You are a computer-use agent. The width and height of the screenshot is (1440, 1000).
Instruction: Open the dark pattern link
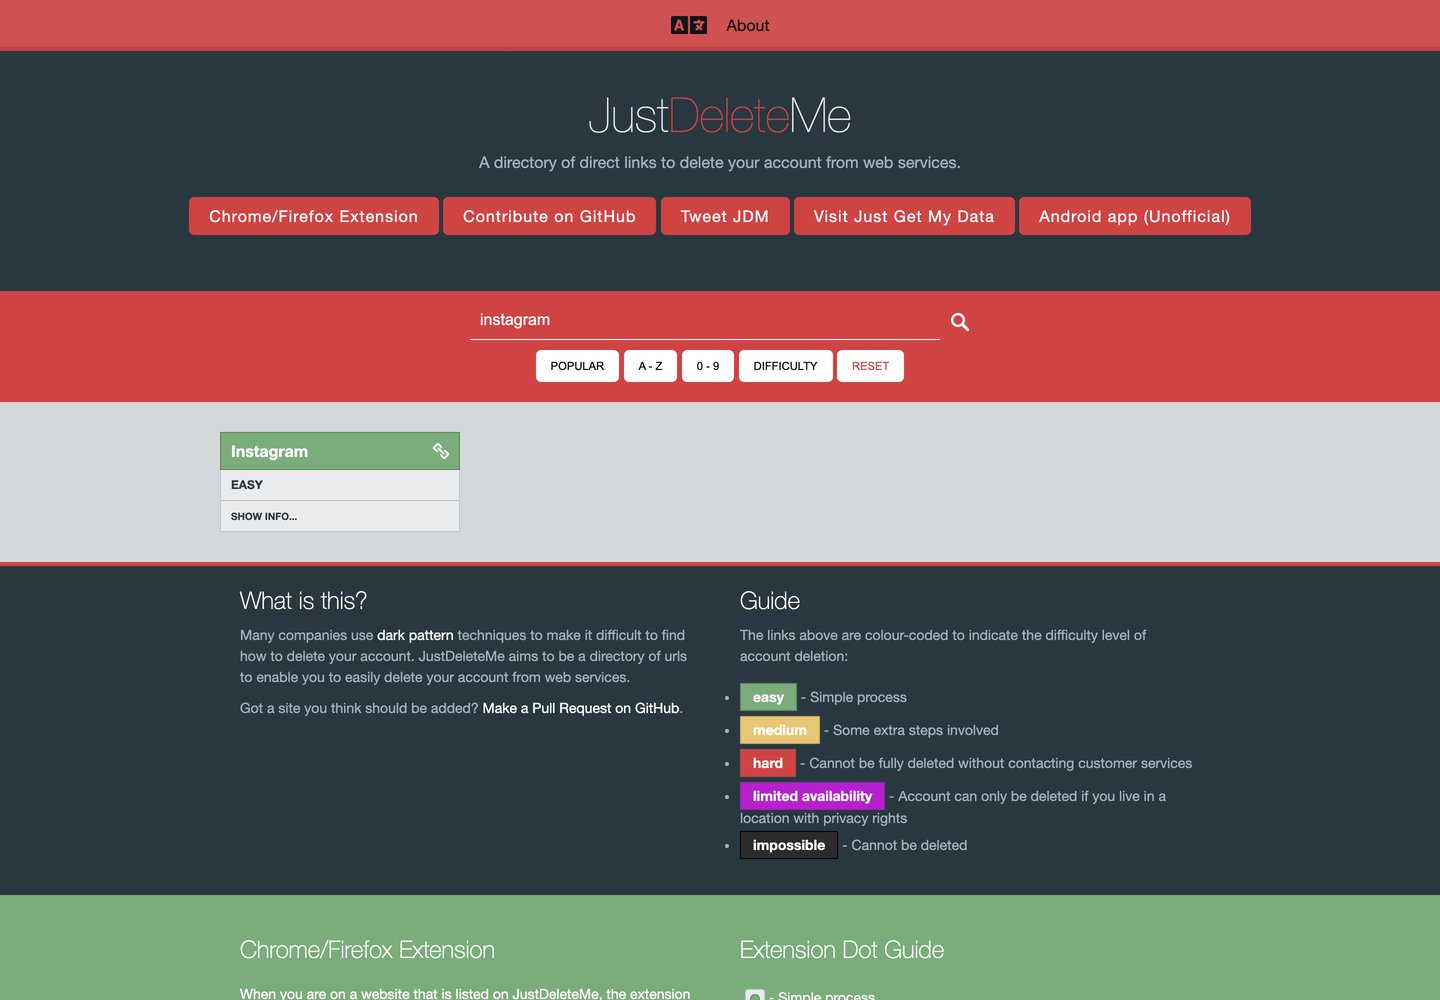(415, 635)
